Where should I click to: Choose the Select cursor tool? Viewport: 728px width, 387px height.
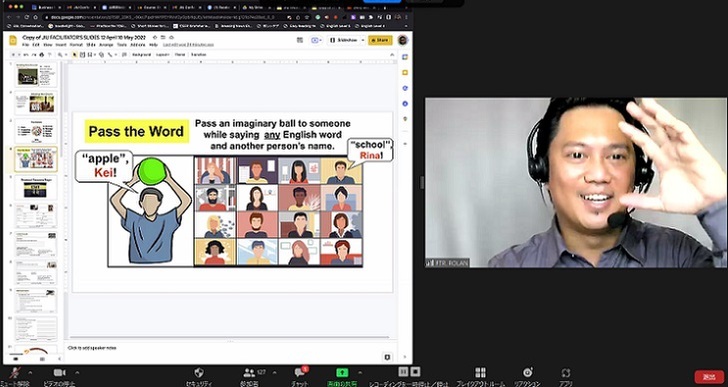pyautogui.click(x=75, y=55)
